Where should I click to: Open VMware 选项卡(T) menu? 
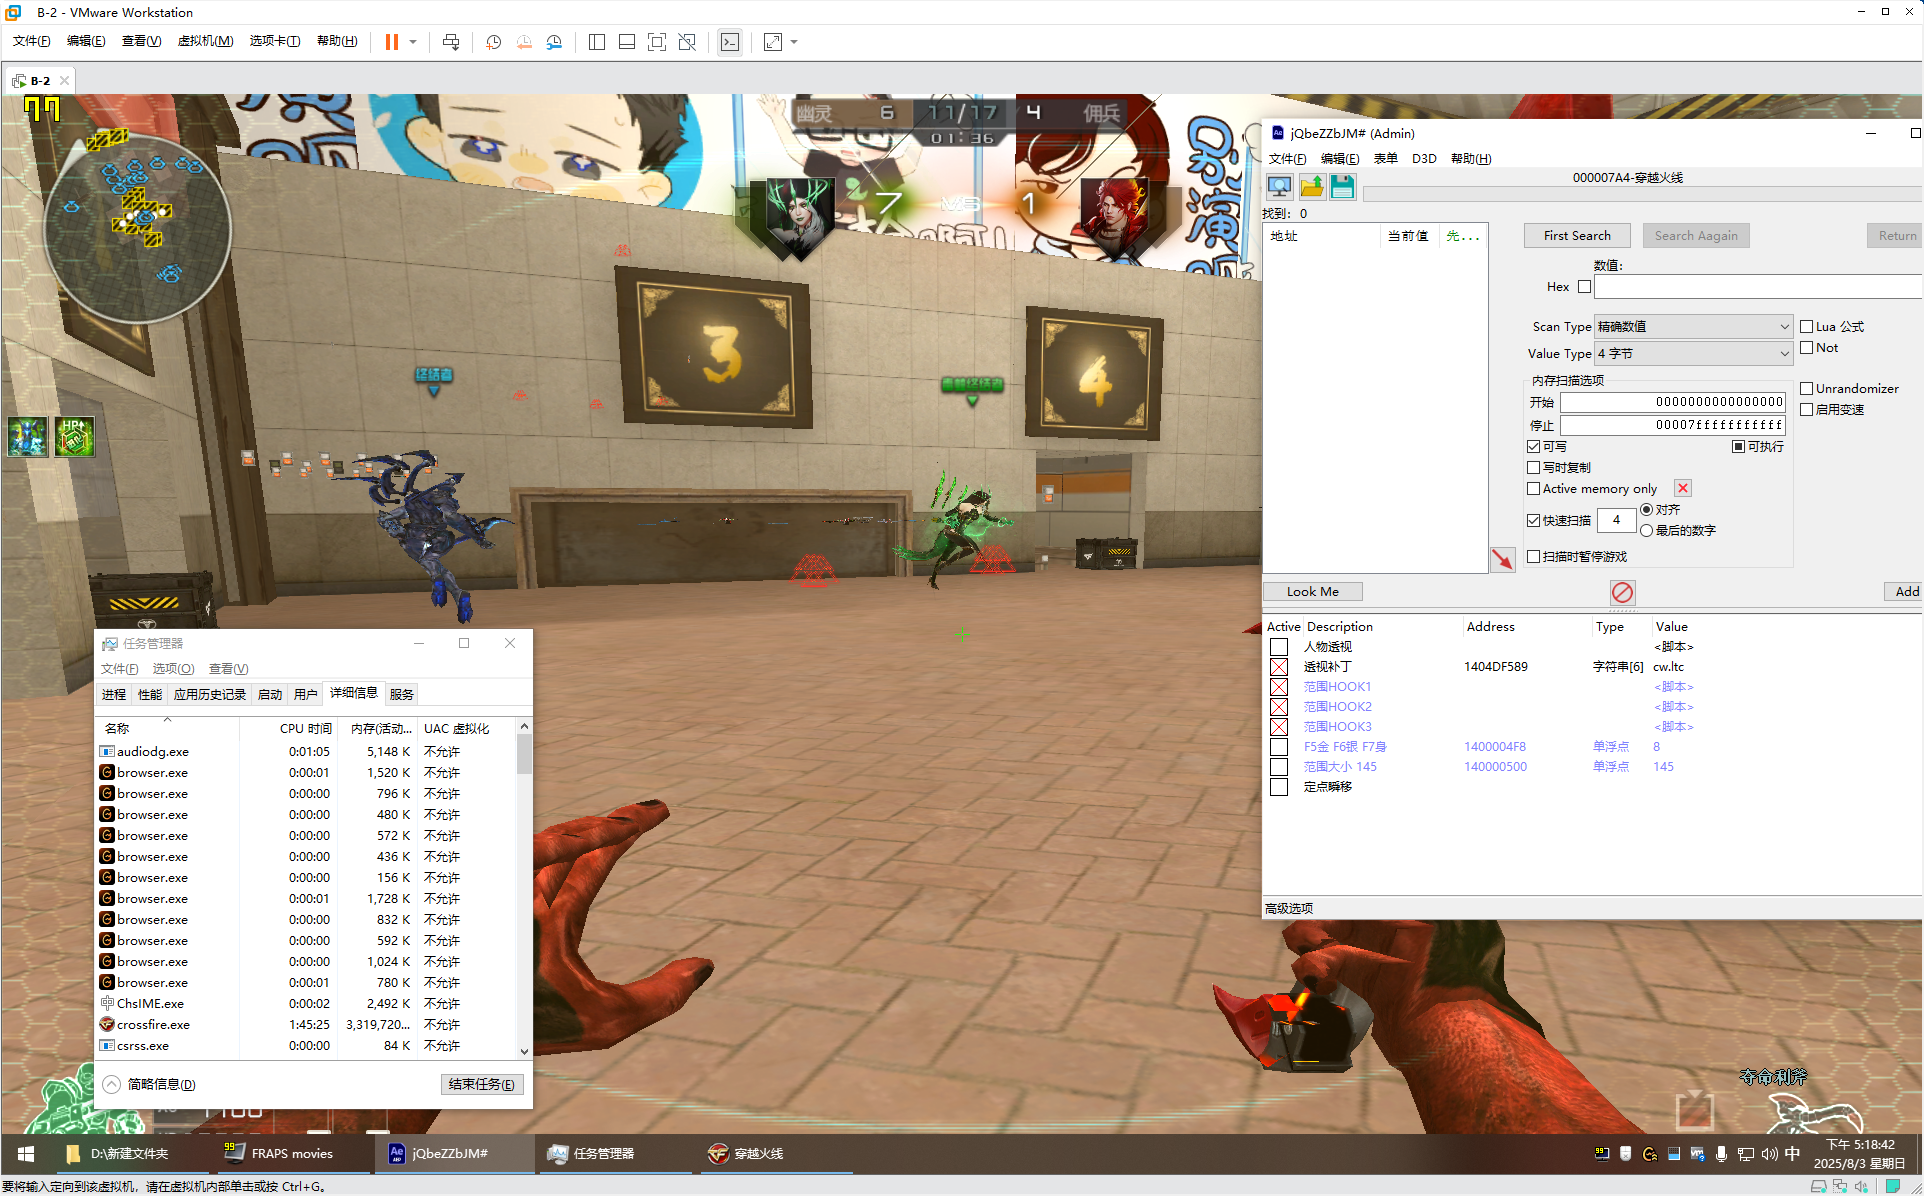pyautogui.click(x=275, y=41)
